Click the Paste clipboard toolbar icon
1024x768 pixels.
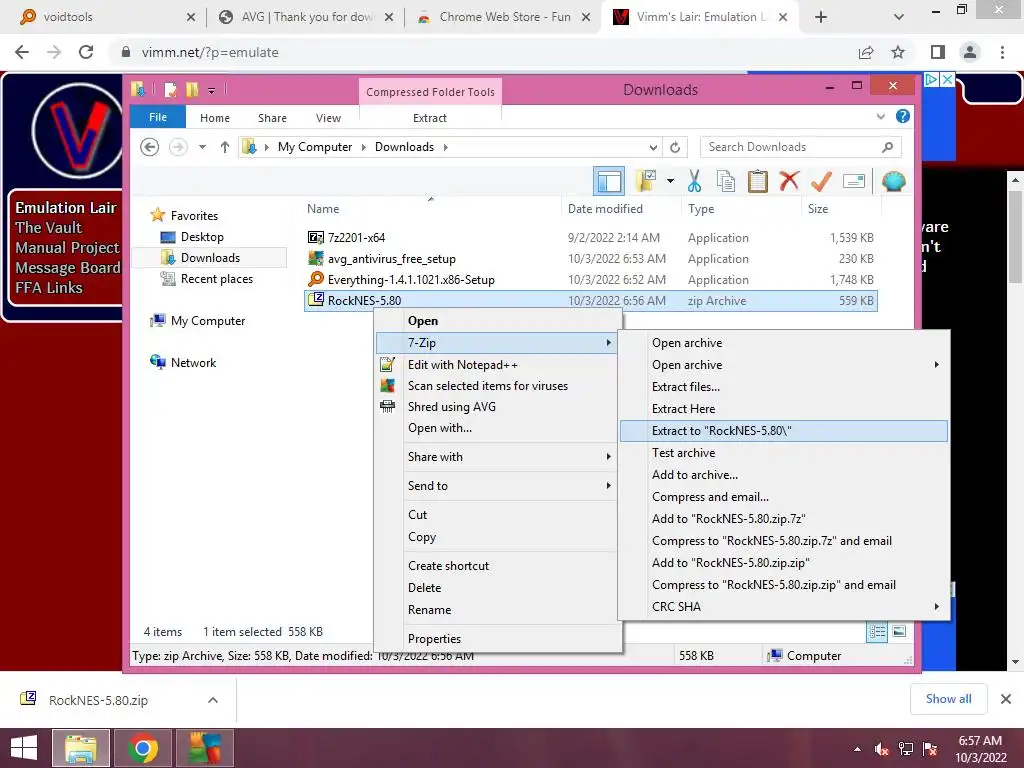pos(758,181)
